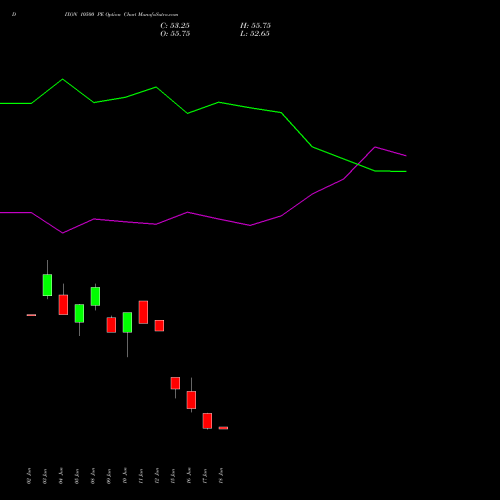Click the close value C: 53.25

(x=175, y=26)
